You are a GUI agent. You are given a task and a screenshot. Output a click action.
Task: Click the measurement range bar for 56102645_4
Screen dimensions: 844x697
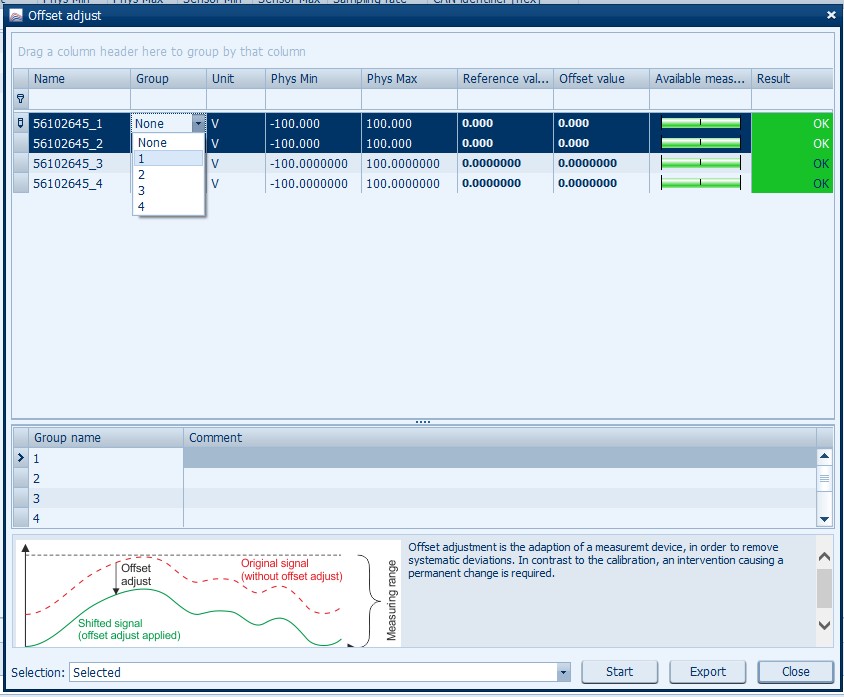(700, 183)
